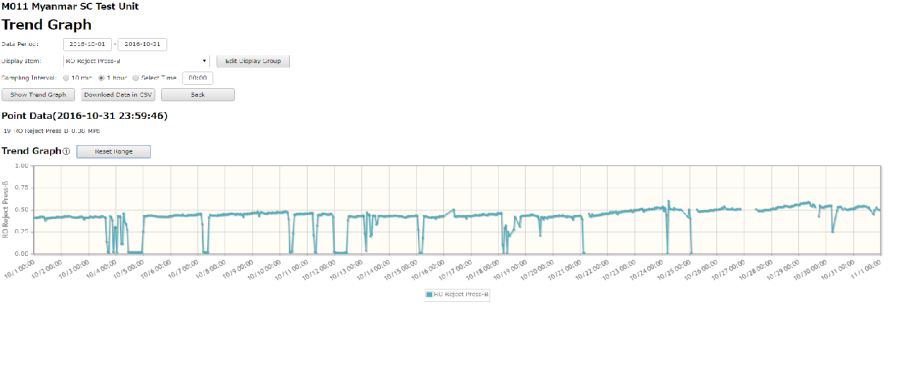Click the Back button
The width and height of the screenshot is (903, 373).
pyautogui.click(x=198, y=94)
